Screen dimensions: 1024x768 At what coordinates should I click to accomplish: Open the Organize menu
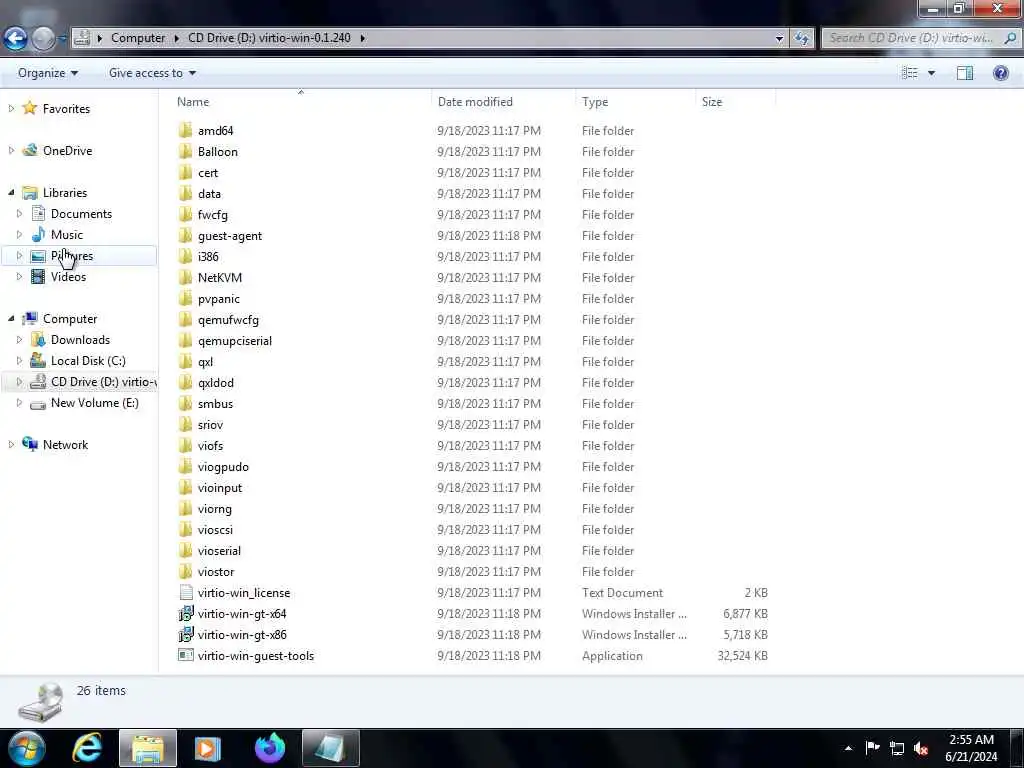[x=48, y=73]
